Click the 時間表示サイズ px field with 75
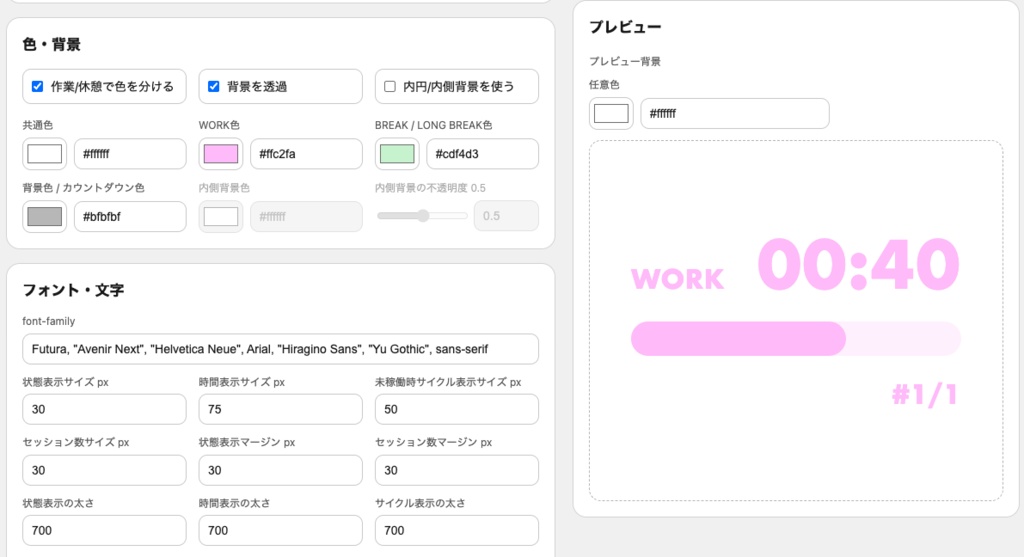The width and height of the screenshot is (1024, 557). pos(281,409)
